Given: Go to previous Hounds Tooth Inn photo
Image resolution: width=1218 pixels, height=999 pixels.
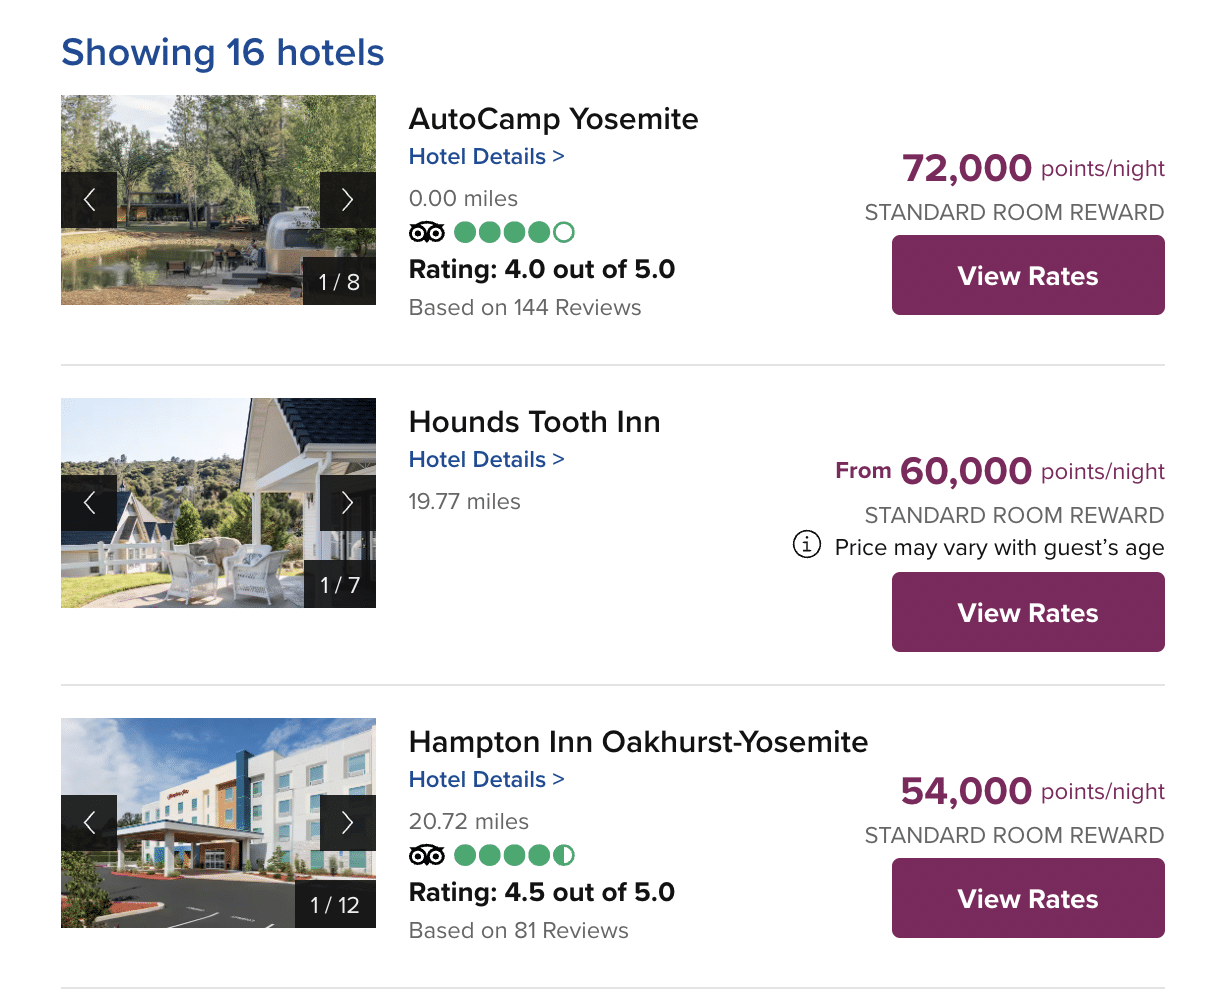Looking at the screenshot, I should (x=89, y=503).
